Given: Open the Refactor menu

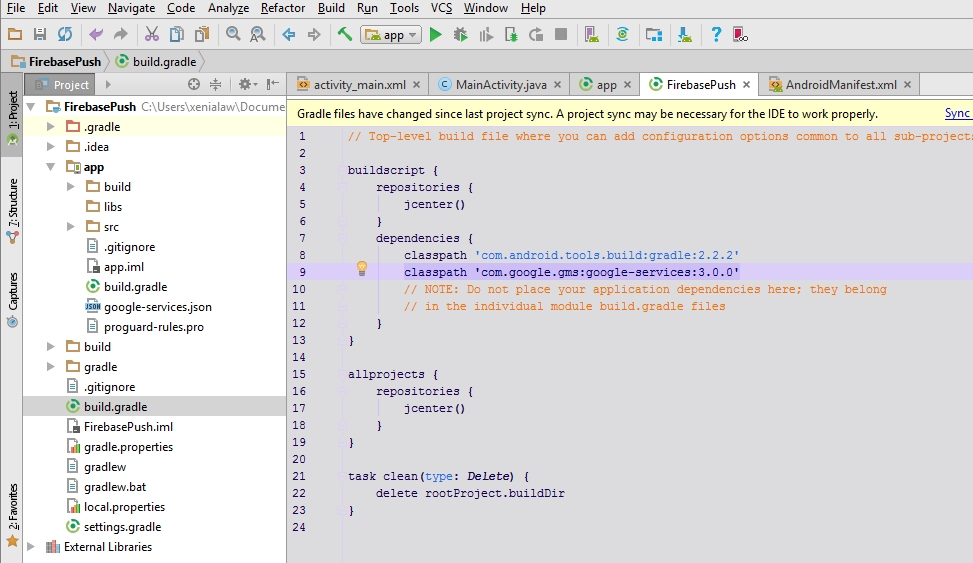Looking at the screenshot, I should (x=283, y=8).
